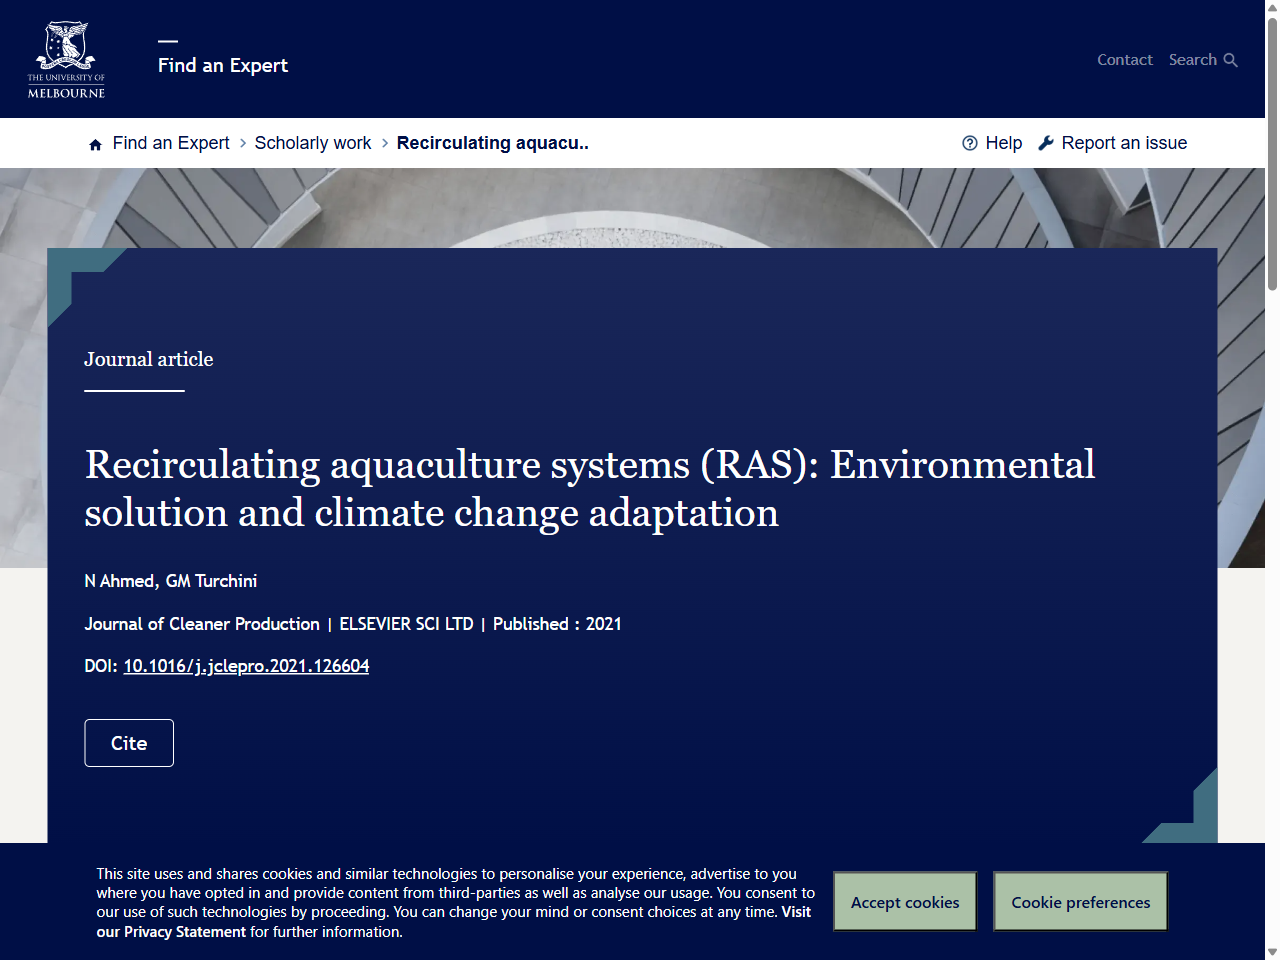Go to Find an Expert breadcrumb link
The image size is (1280, 960).
click(171, 143)
